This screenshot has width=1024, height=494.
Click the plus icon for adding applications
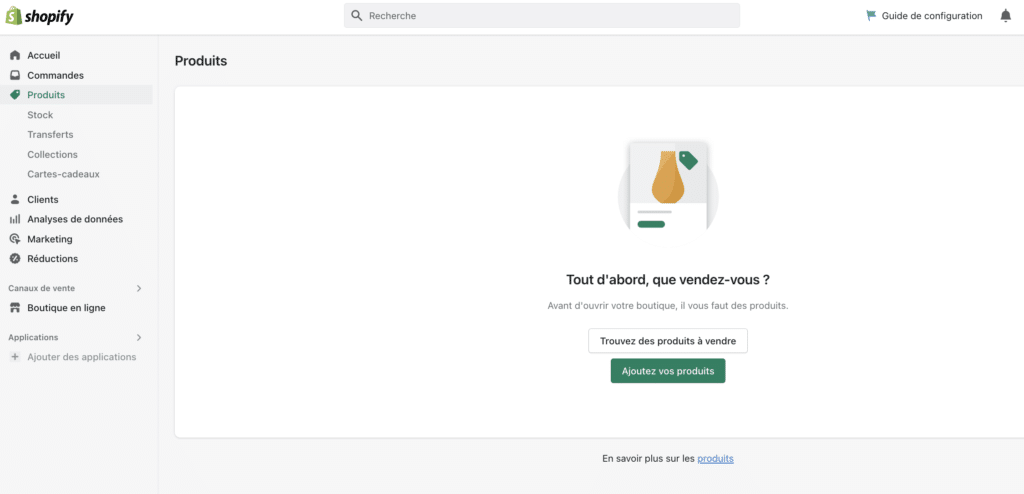click(x=15, y=357)
